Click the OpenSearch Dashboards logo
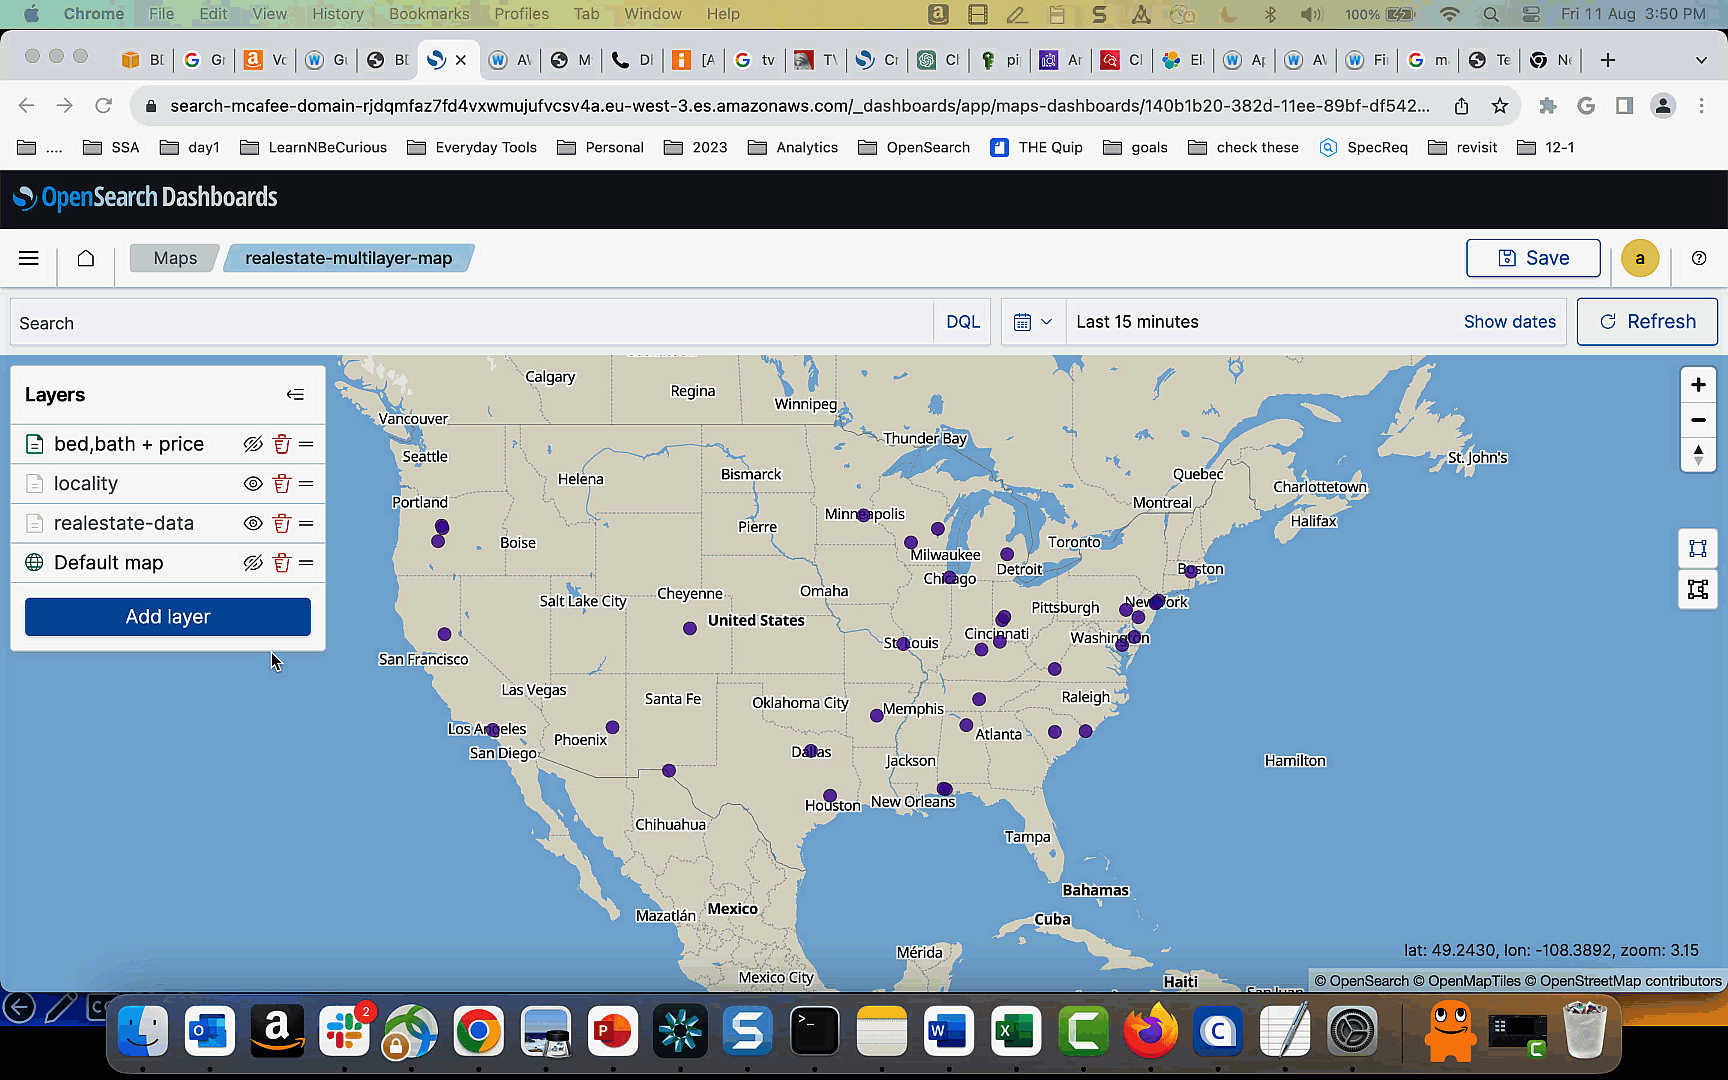 146,198
